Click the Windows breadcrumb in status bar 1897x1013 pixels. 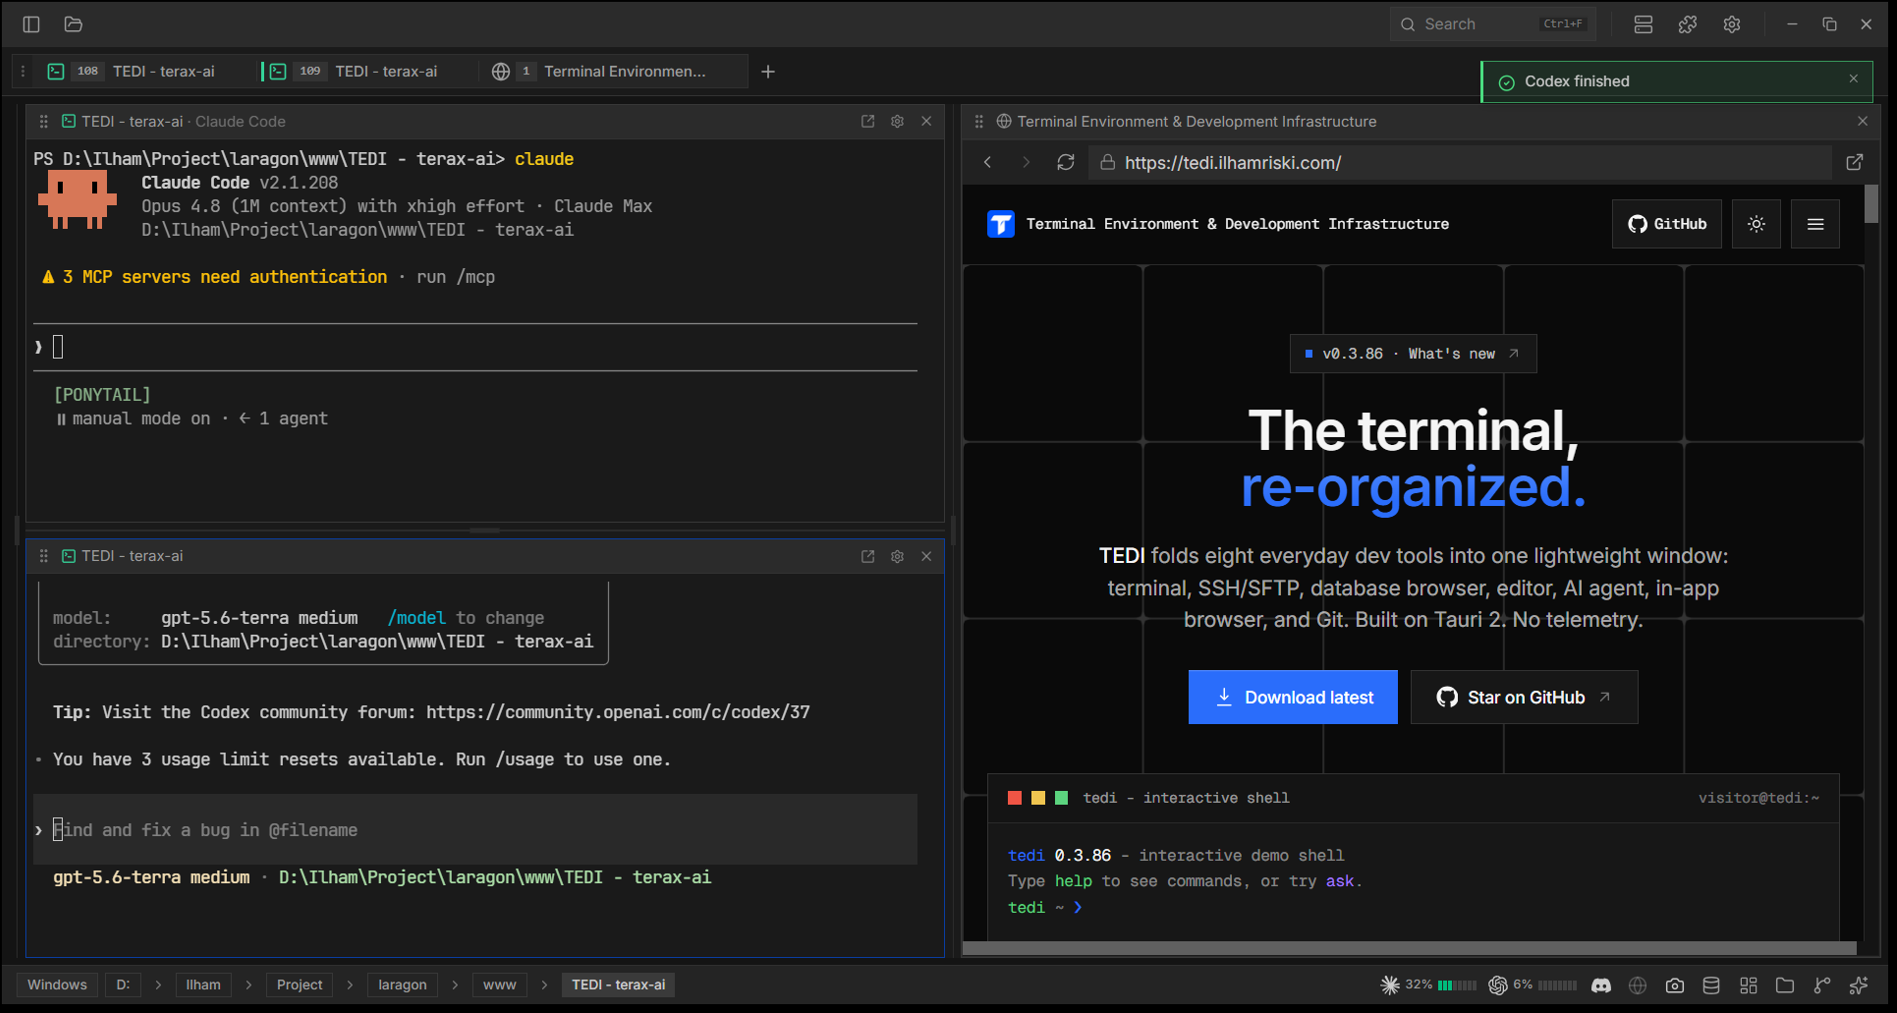click(57, 985)
